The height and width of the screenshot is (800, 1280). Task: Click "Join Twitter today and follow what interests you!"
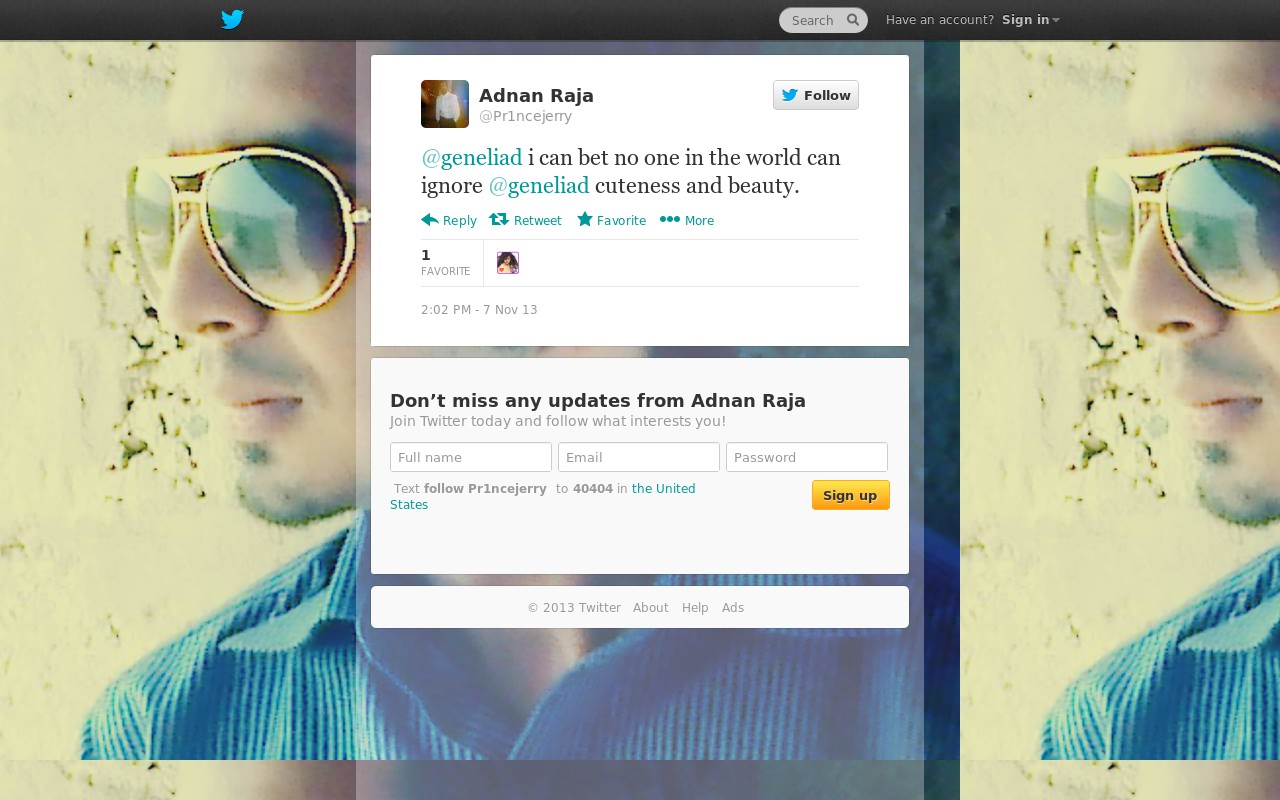click(x=558, y=422)
